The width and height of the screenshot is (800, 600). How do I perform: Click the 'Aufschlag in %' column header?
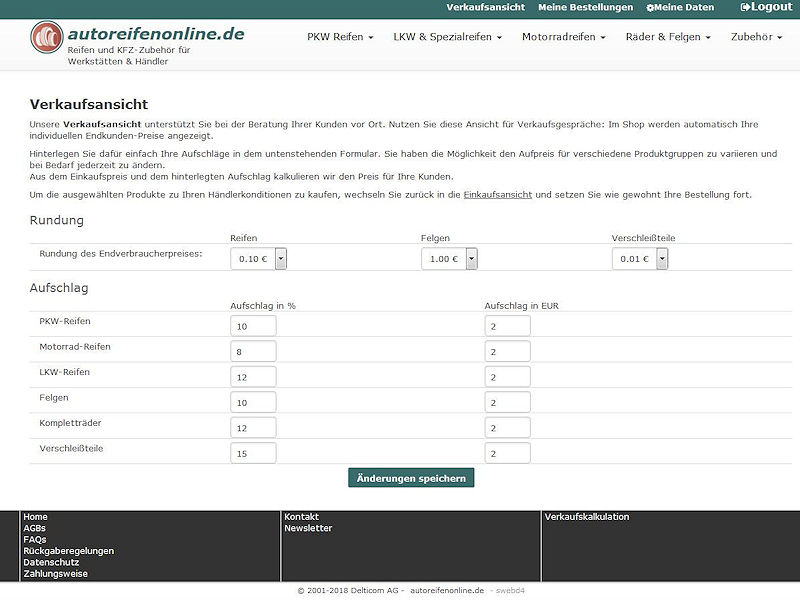263,306
